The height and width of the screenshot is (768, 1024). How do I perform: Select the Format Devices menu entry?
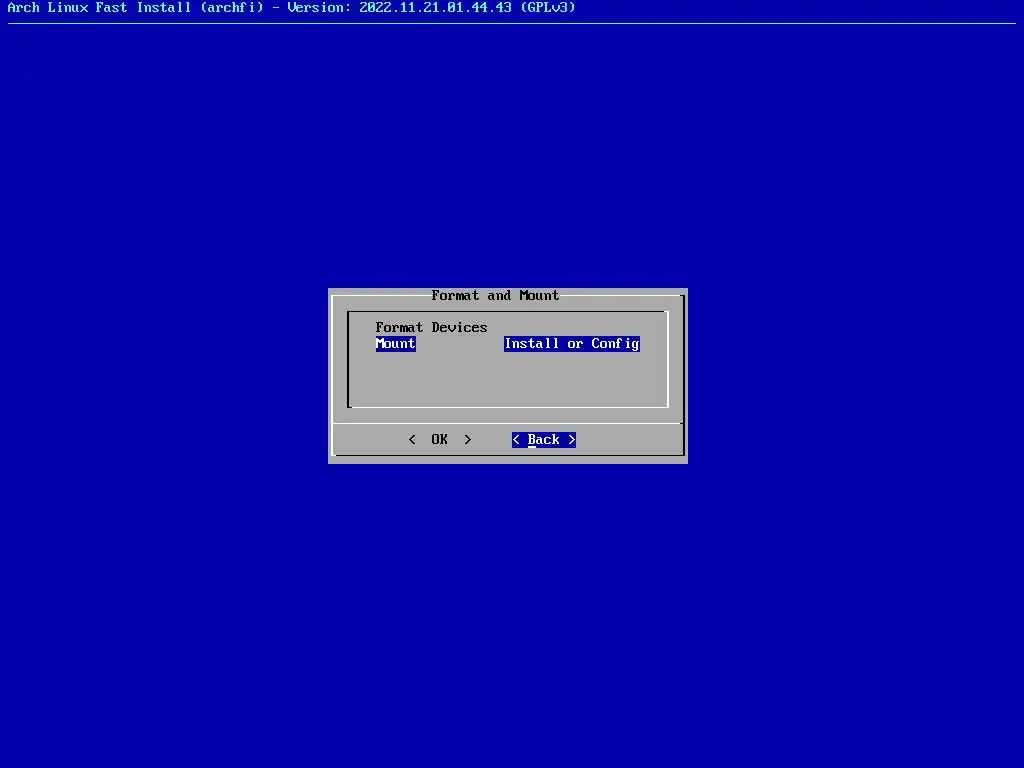pos(431,327)
